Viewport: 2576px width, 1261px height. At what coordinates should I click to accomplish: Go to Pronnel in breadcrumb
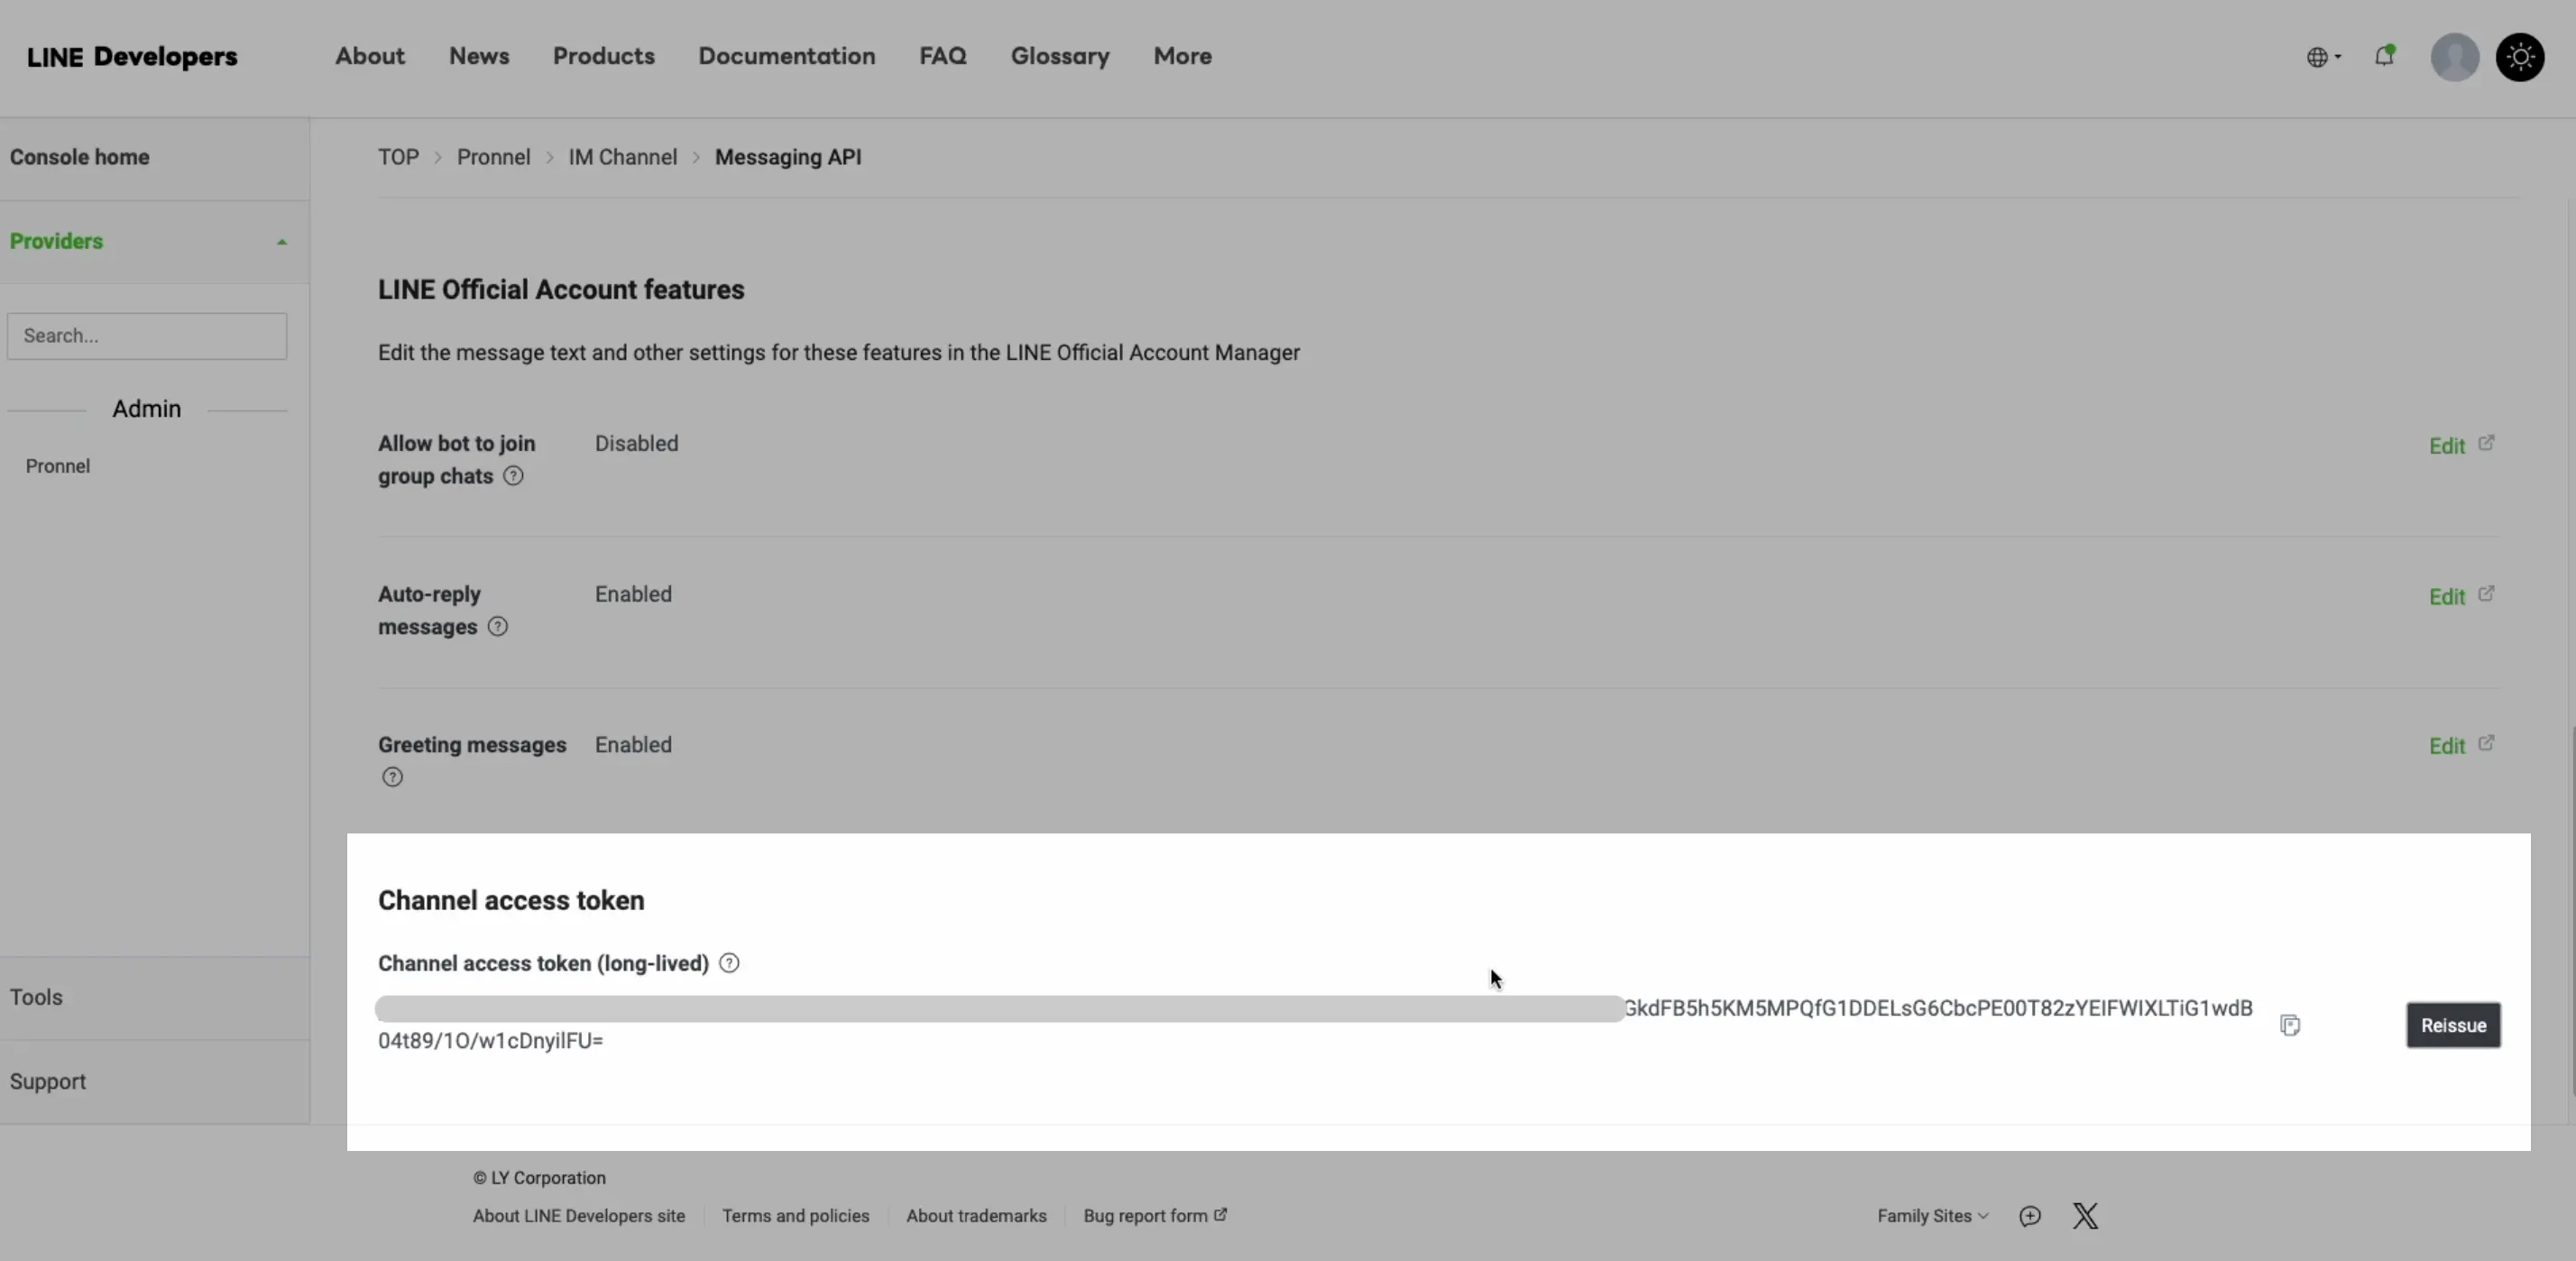click(x=494, y=157)
